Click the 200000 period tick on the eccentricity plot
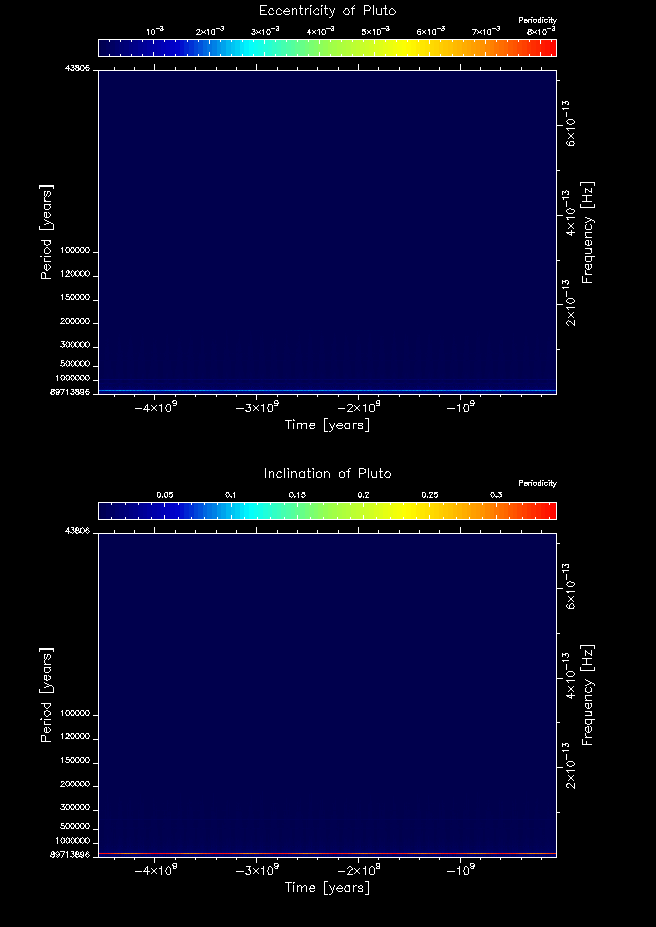This screenshot has width=656, height=927. tap(76, 322)
